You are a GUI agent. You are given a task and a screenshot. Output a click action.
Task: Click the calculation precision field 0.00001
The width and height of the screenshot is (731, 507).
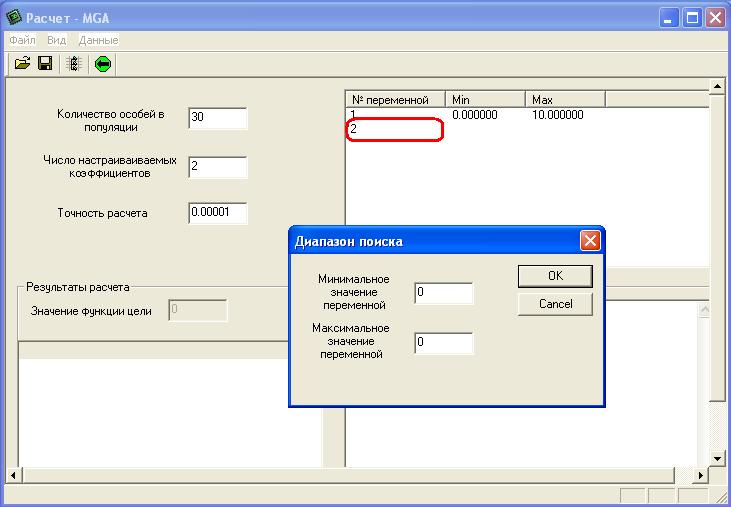coord(217,212)
